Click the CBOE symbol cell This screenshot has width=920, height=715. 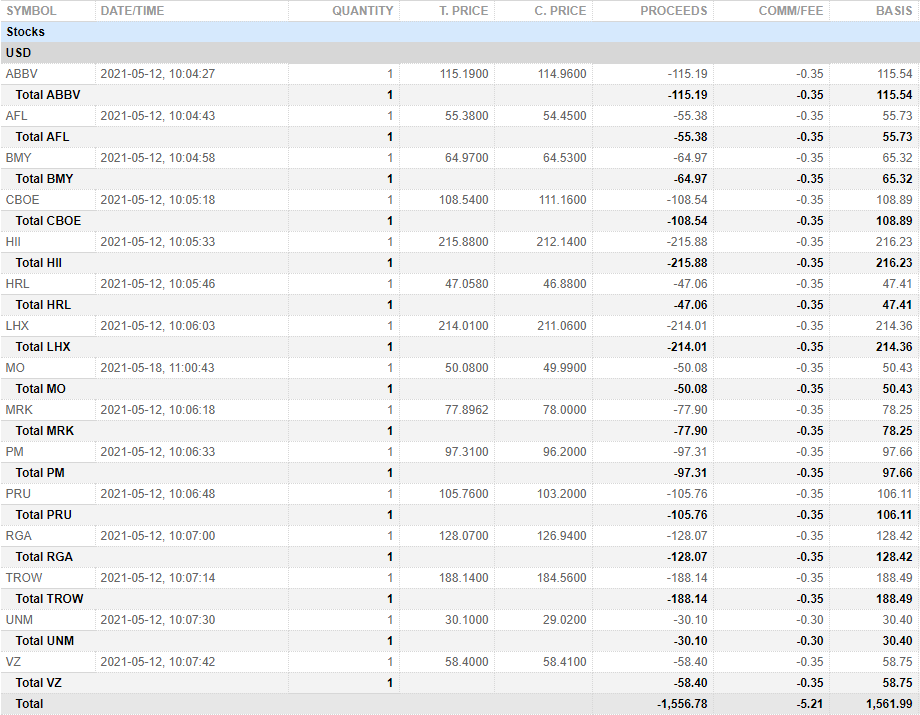22,200
